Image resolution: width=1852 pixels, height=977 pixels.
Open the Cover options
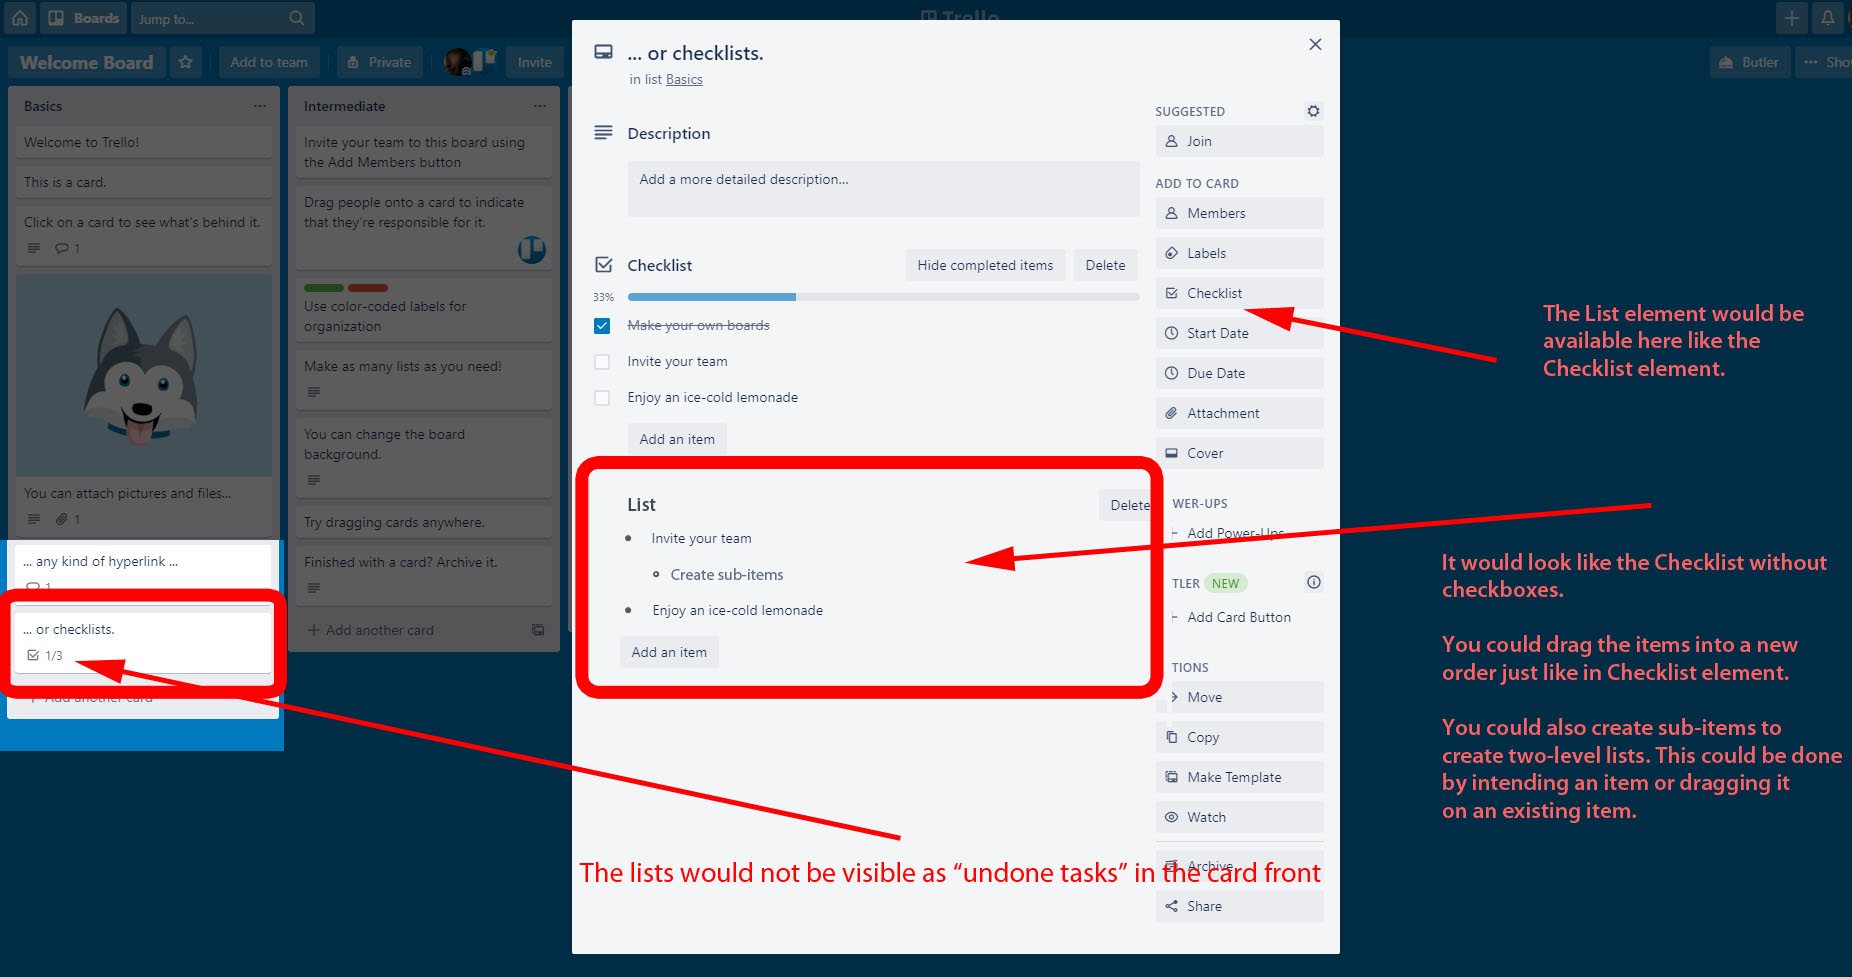point(1239,453)
